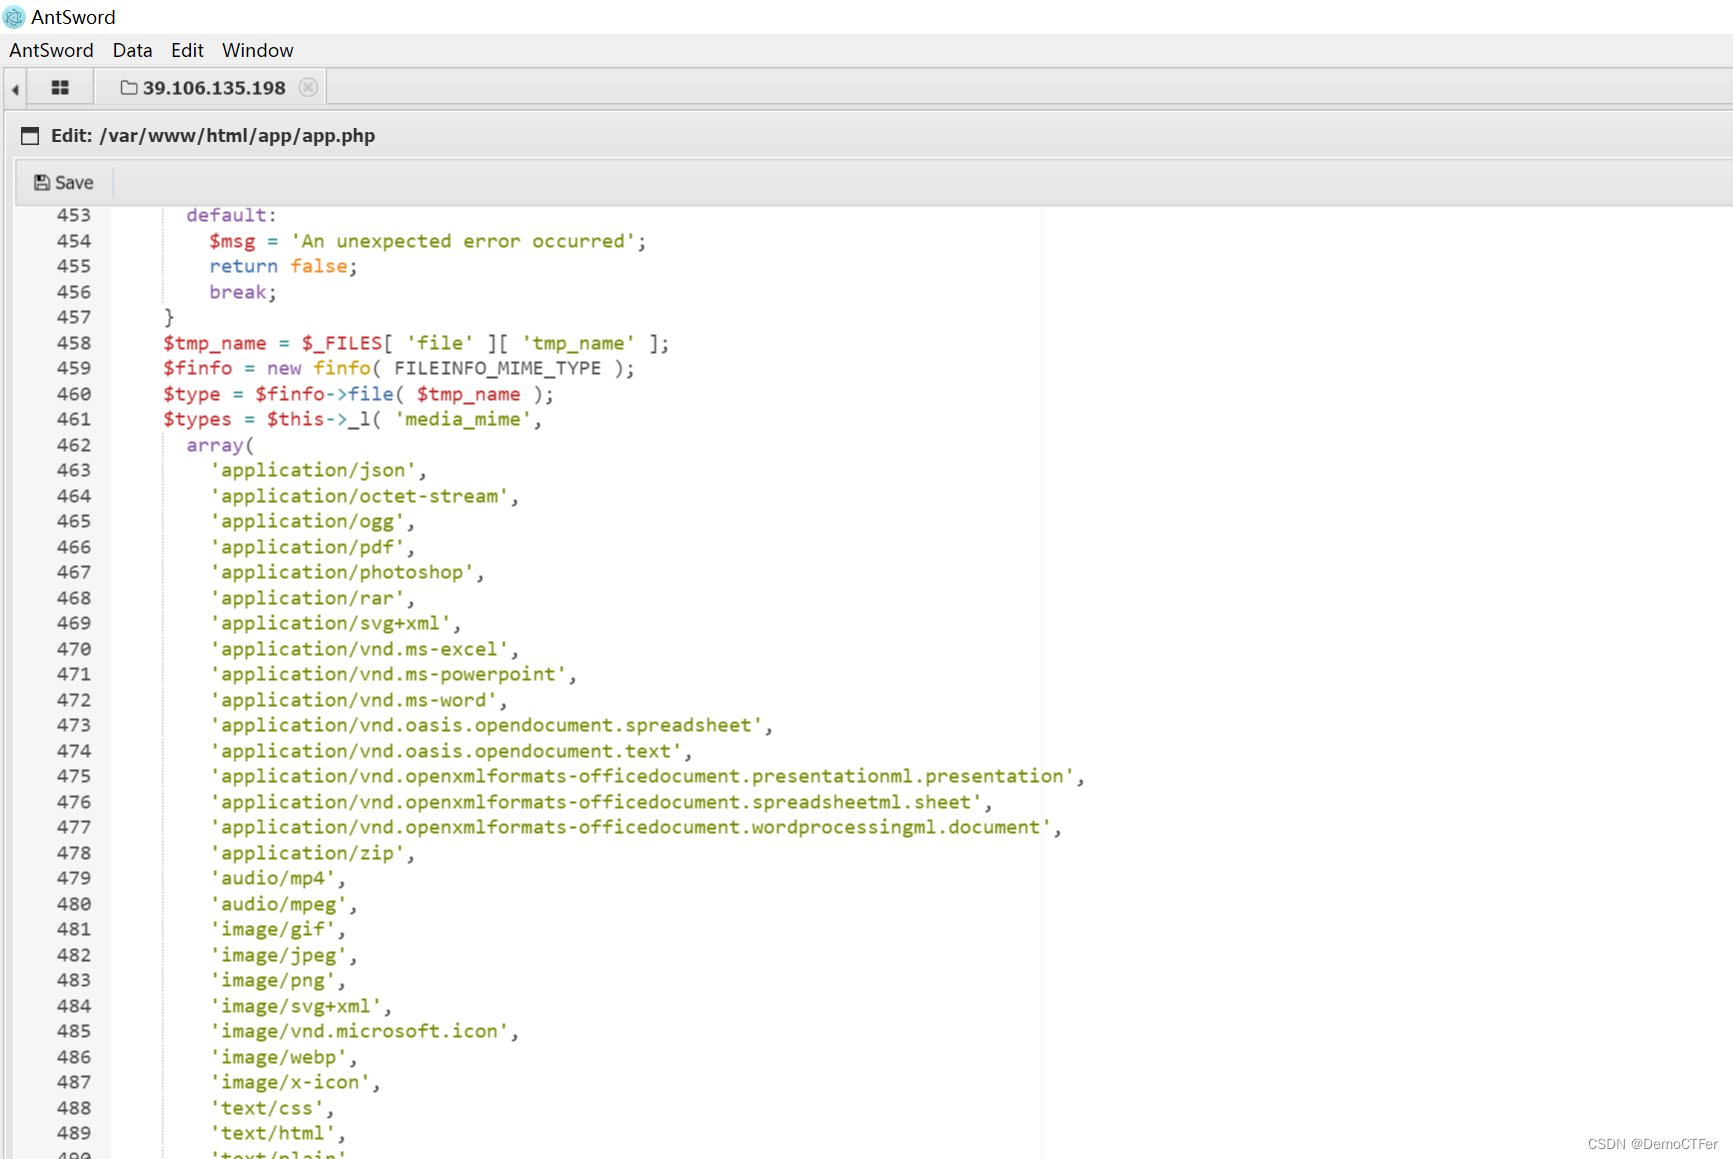Click the wordprocessingml.document entry
This screenshot has height=1159, width=1733.
tap(630, 827)
